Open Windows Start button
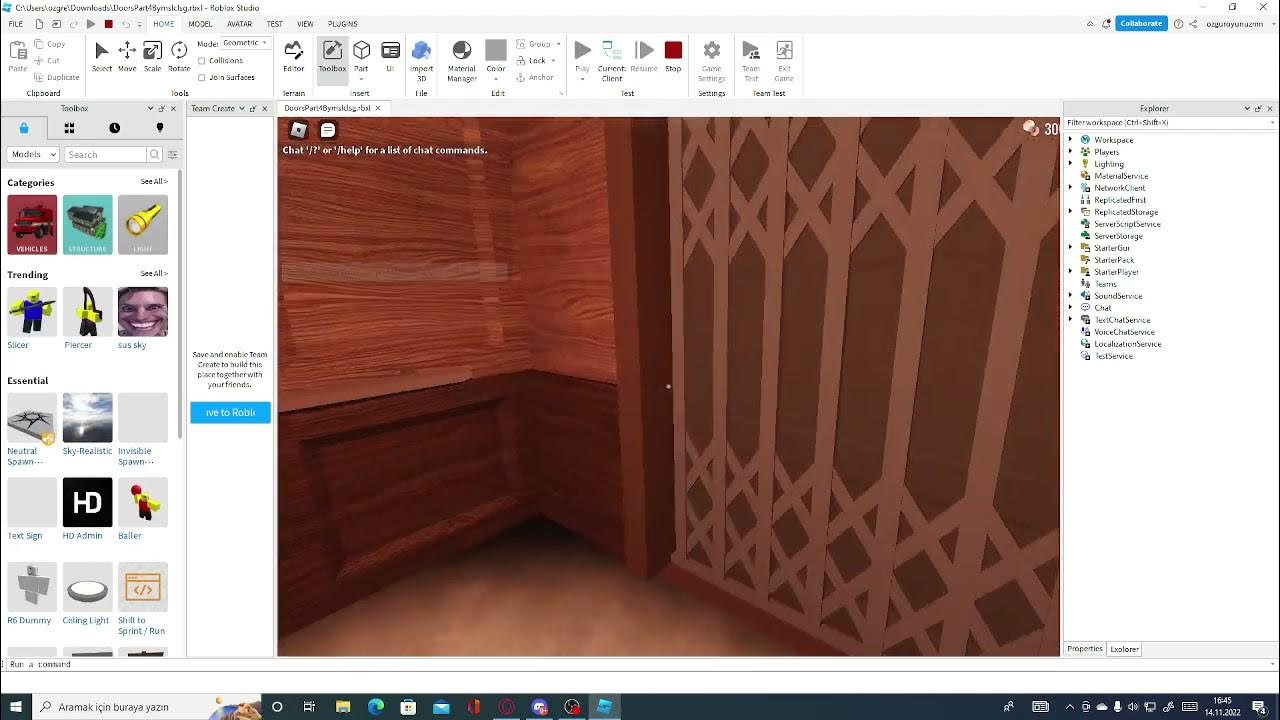 point(16,706)
